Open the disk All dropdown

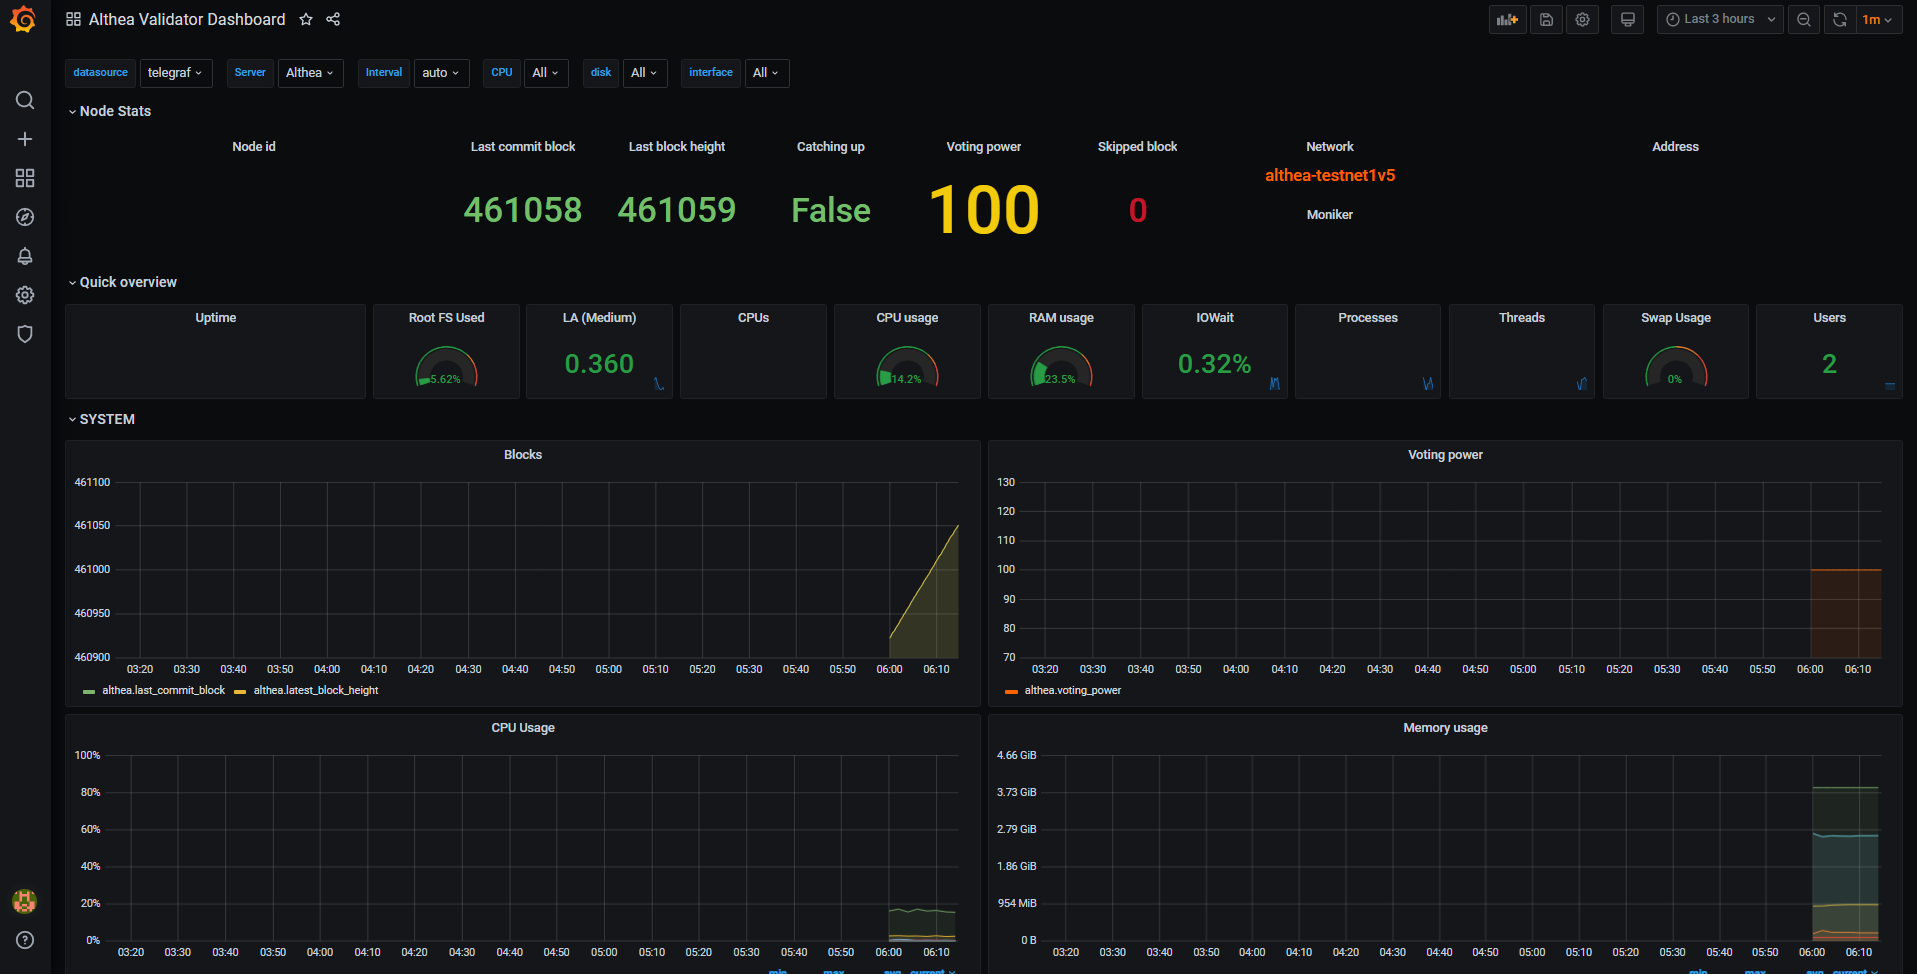click(645, 73)
